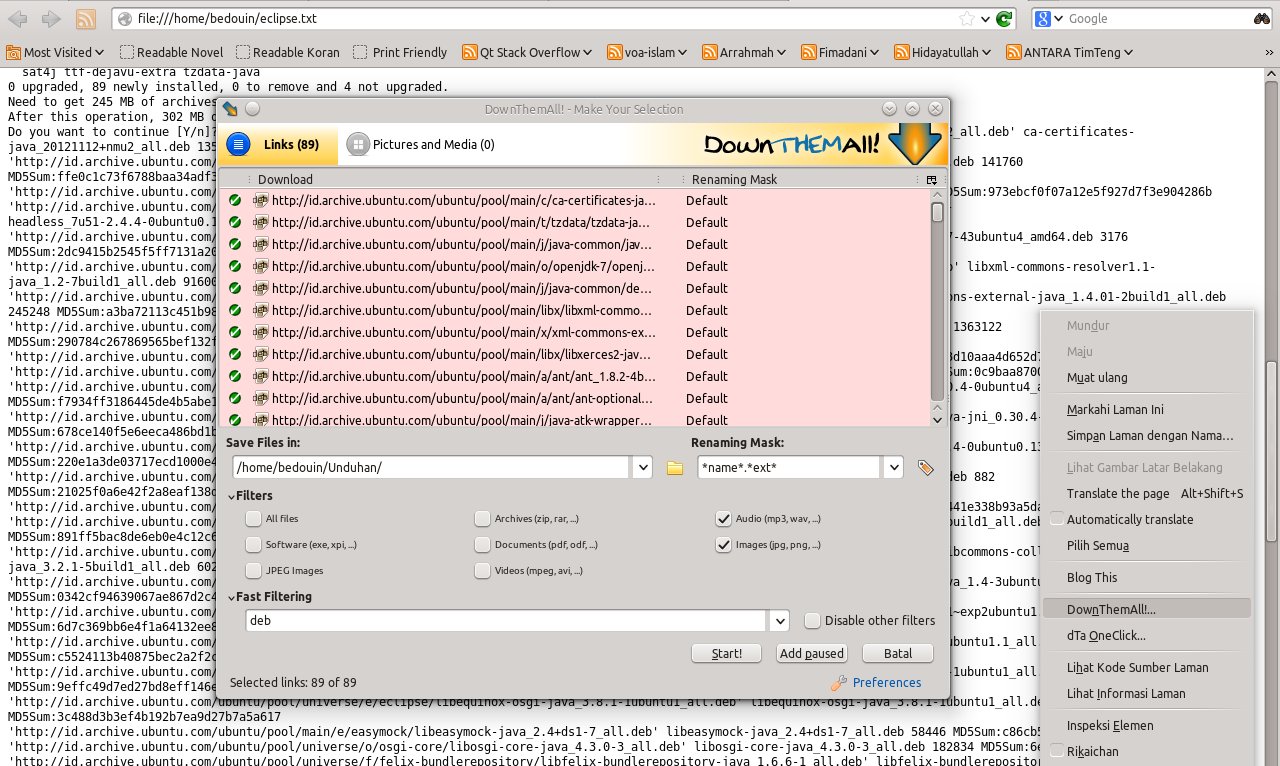Click the RSS feed icon beside the address bar
The height and width of the screenshot is (766, 1280).
click(86, 19)
